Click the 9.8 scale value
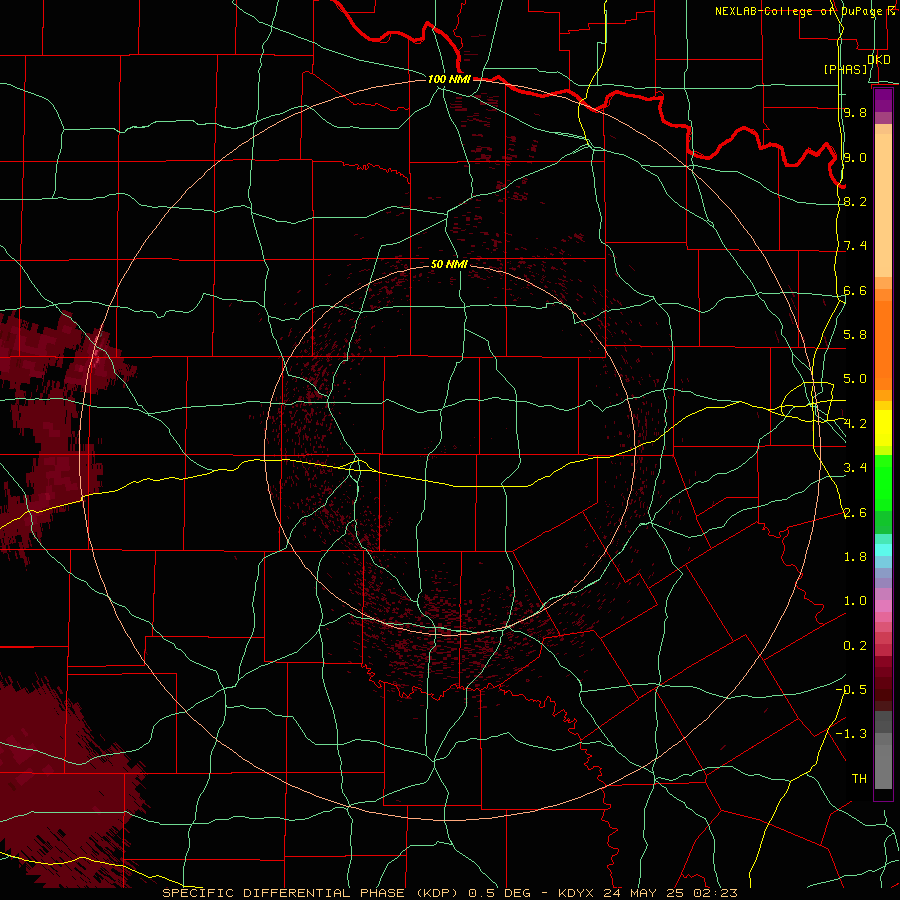900x900 pixels. coord(855,112)
